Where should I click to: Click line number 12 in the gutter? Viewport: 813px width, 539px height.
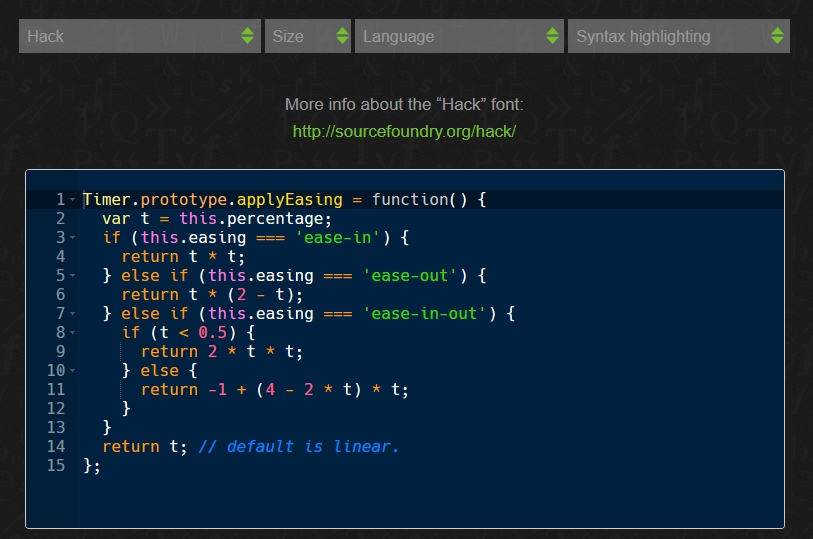[x=56, y=408]
